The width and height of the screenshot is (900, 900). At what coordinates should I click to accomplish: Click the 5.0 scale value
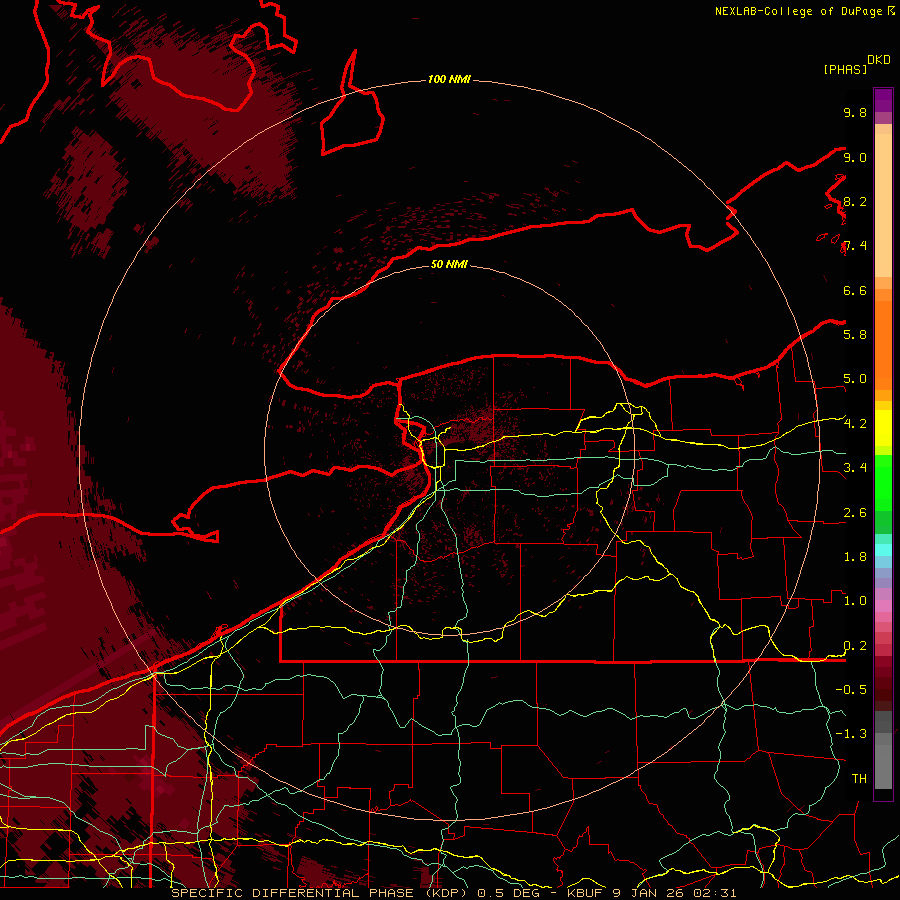pyautogui.click(x=855, y=379)
